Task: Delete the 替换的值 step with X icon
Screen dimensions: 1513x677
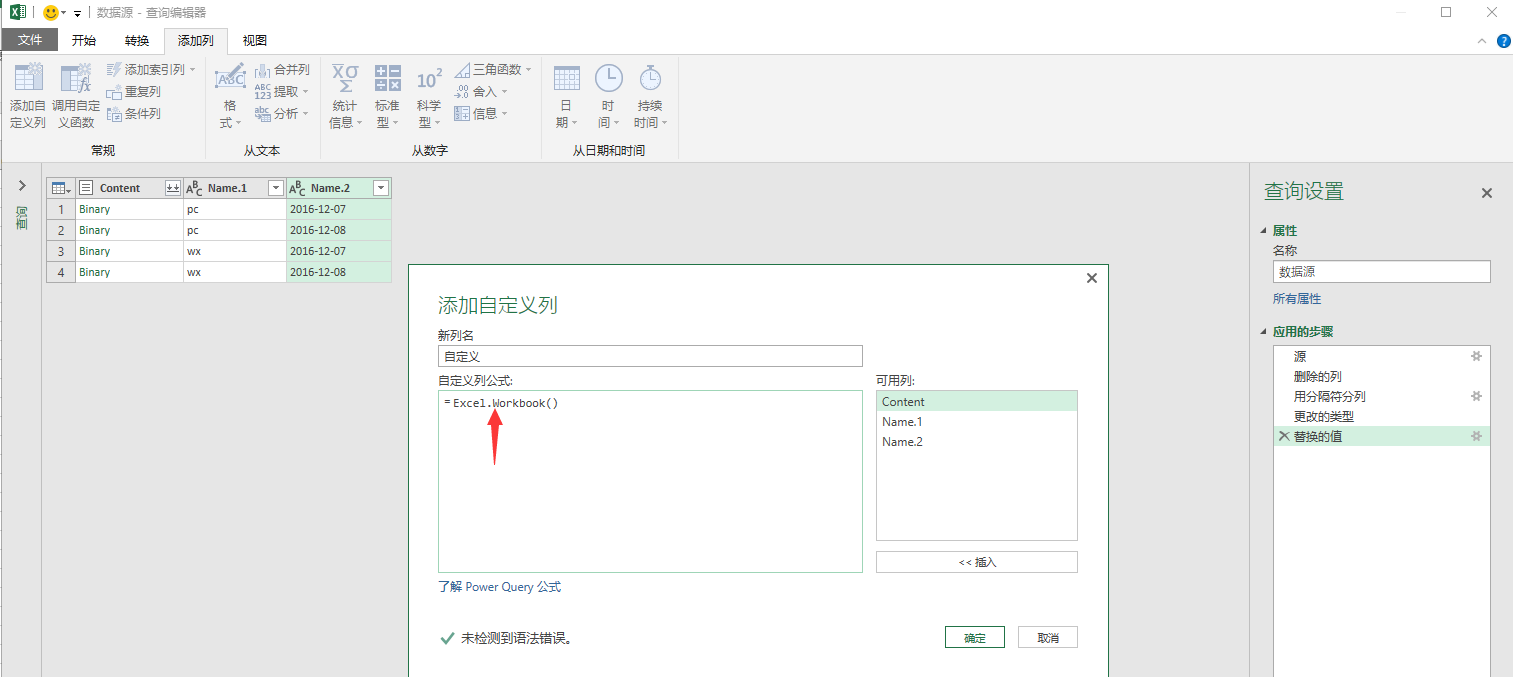Action: (1283, 436)
